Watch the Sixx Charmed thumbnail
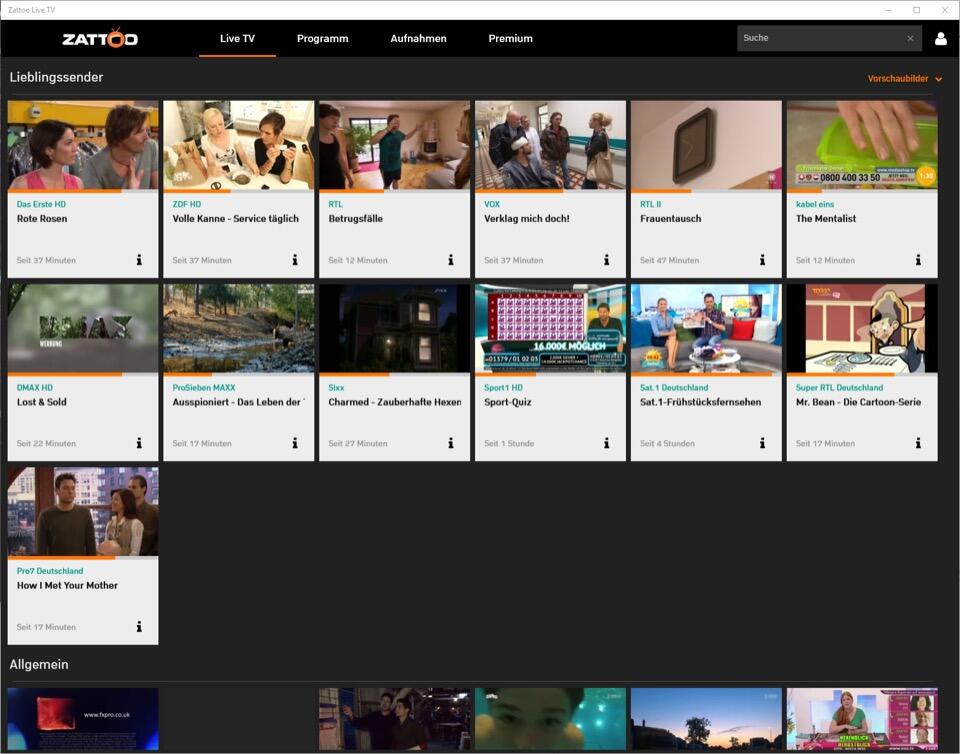Screen dimensions: 960x754 click(x=394, y=329)
